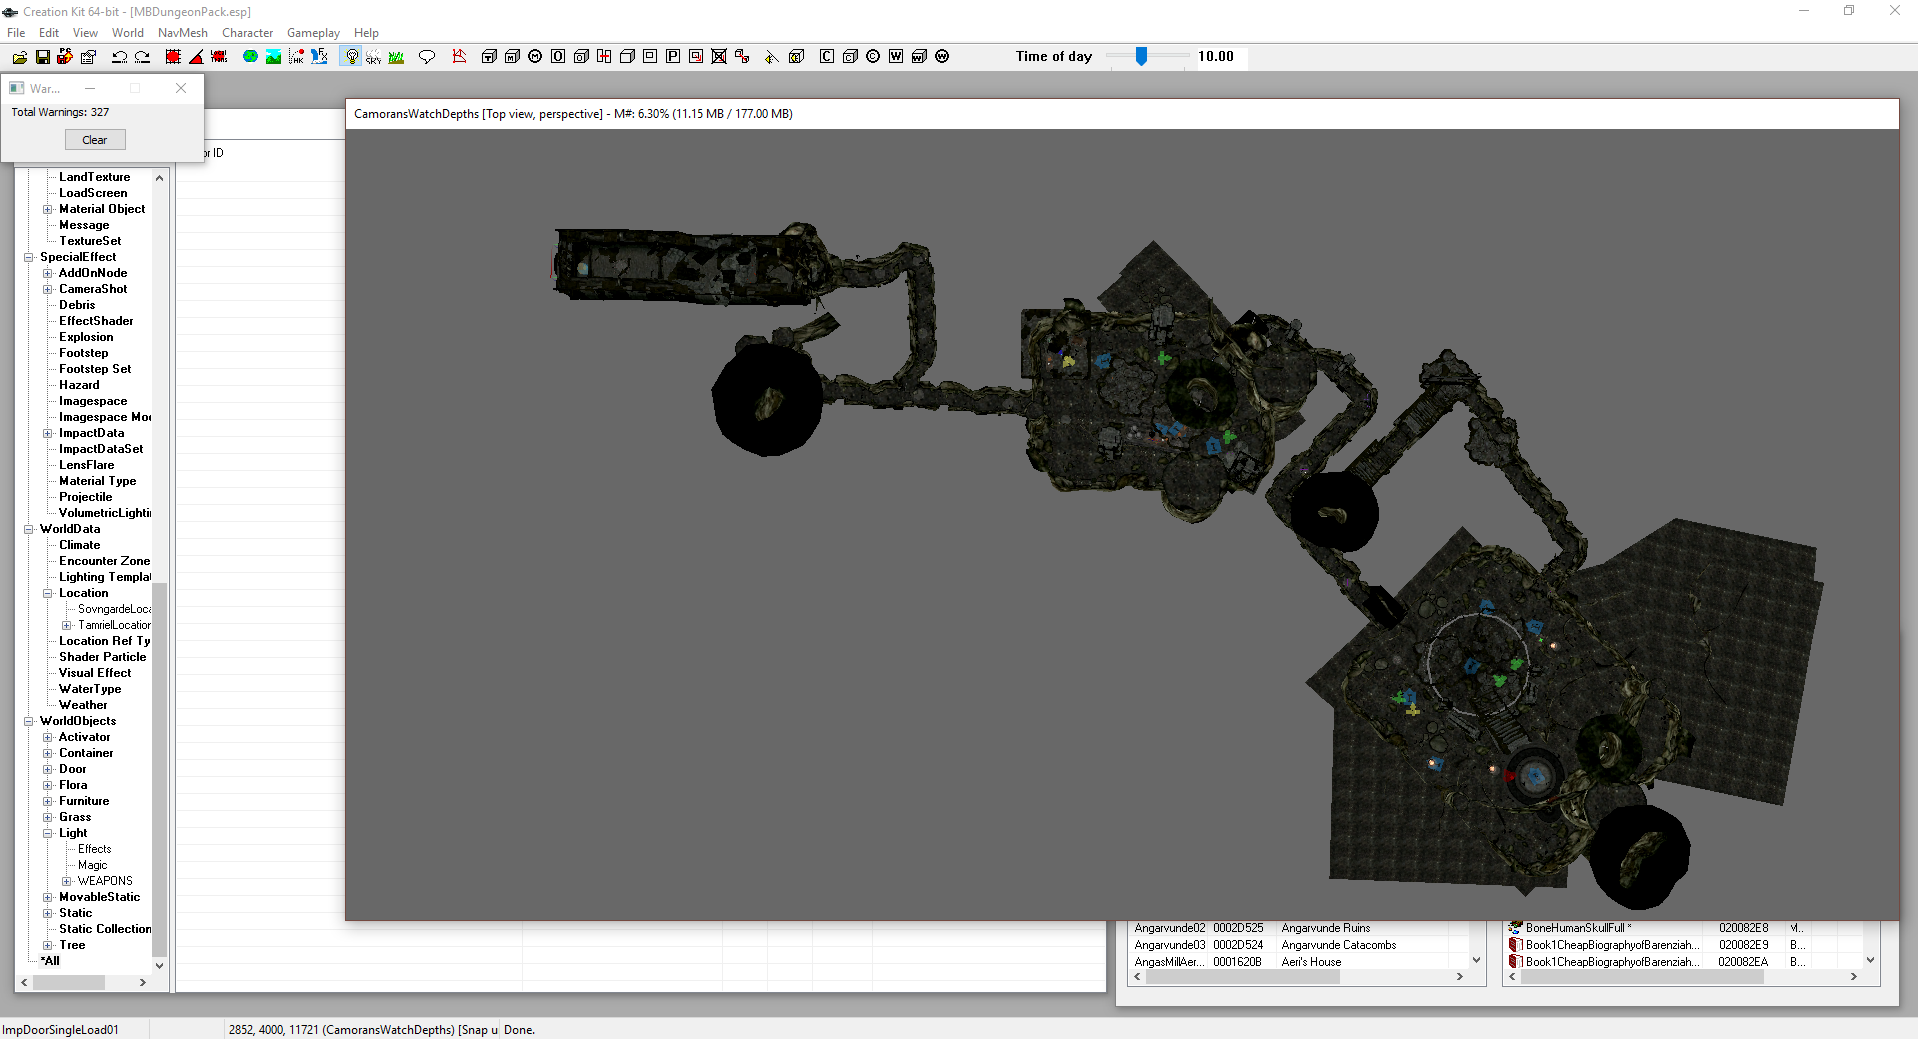Open the red navmesh toolbar icon
1918x1039 pixels.
click(459, 57)
